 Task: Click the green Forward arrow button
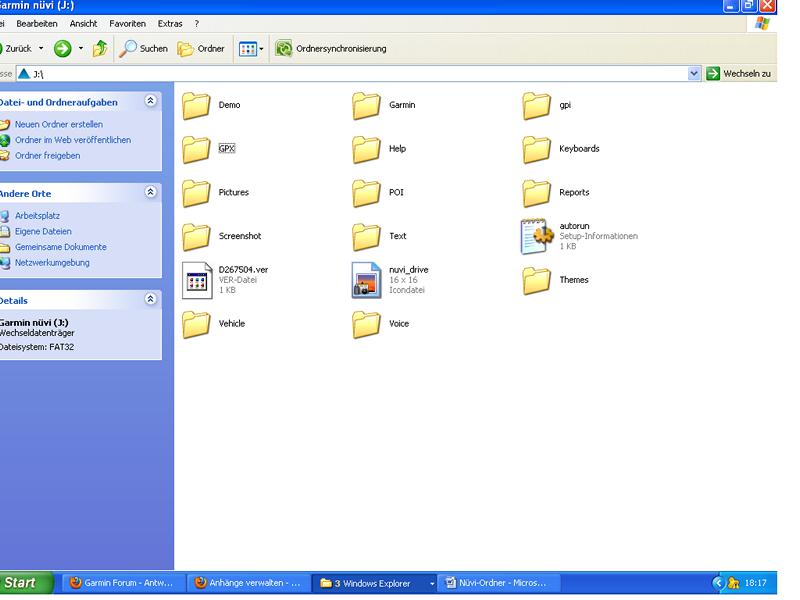(x=63, y=49)
